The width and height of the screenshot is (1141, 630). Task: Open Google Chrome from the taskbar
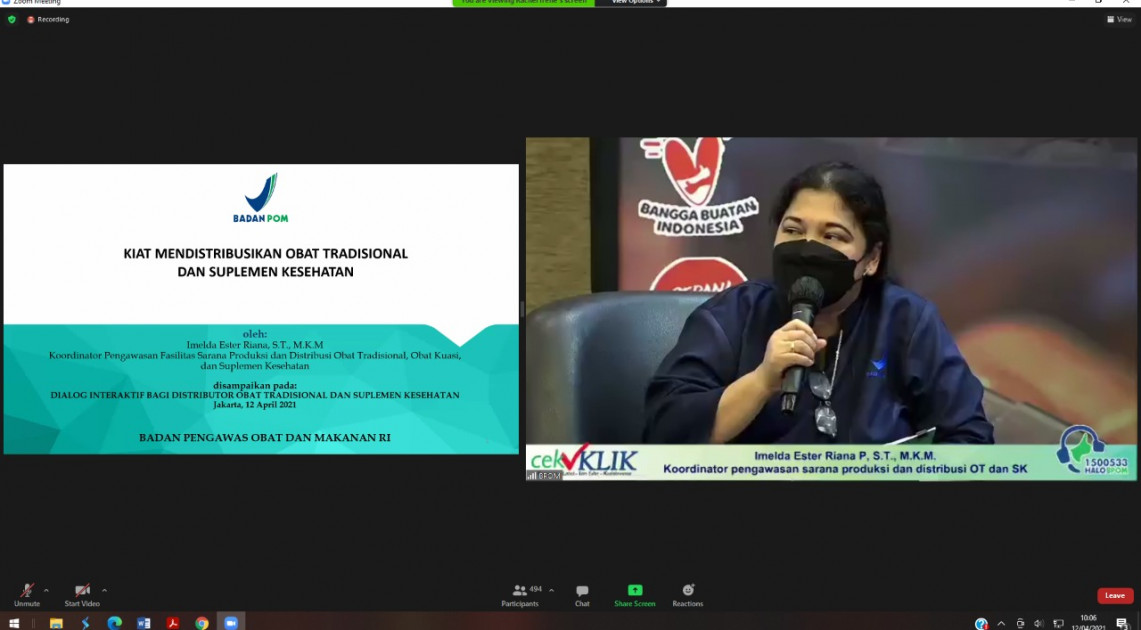coord(202,623)
